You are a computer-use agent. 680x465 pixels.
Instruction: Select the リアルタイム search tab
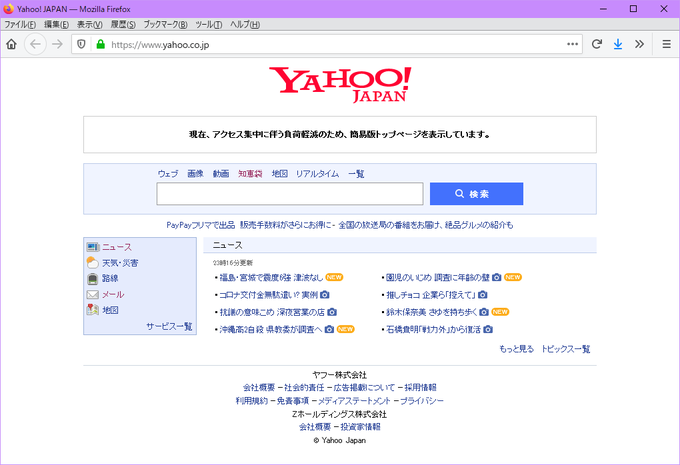tap(317, 174)
